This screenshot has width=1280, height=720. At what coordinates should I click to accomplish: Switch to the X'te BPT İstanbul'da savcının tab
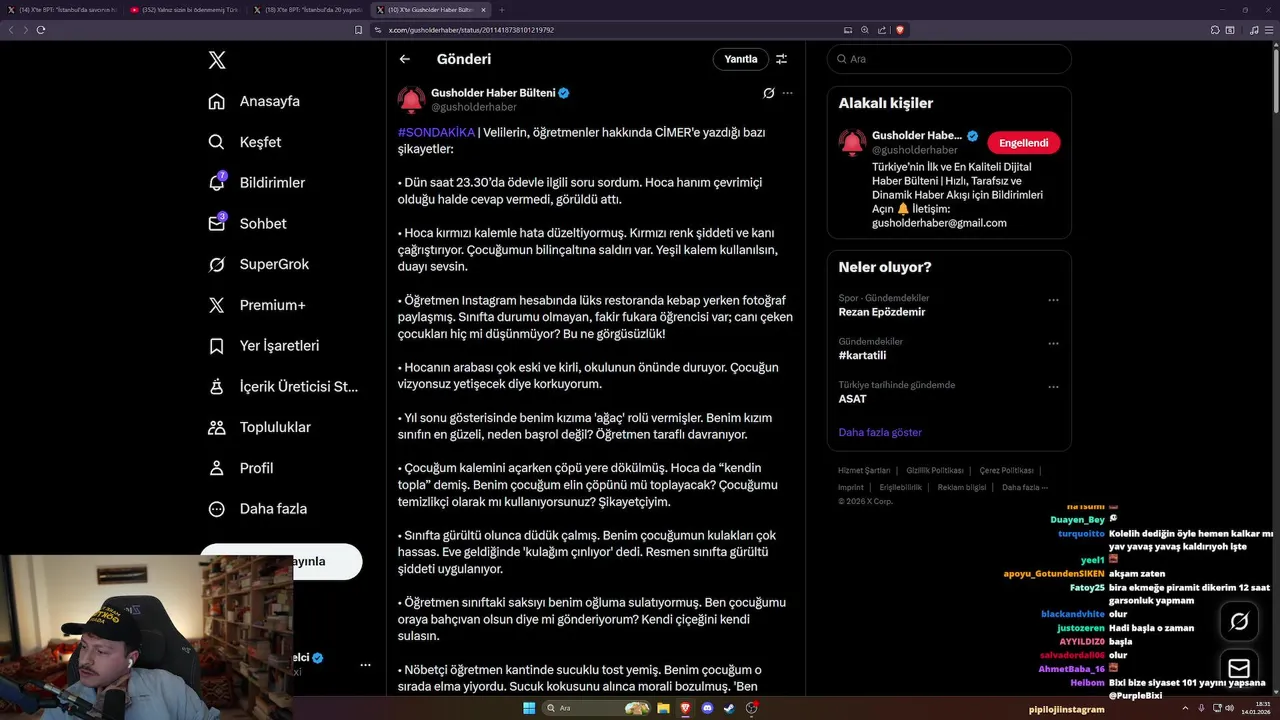[x=62, y=9]
